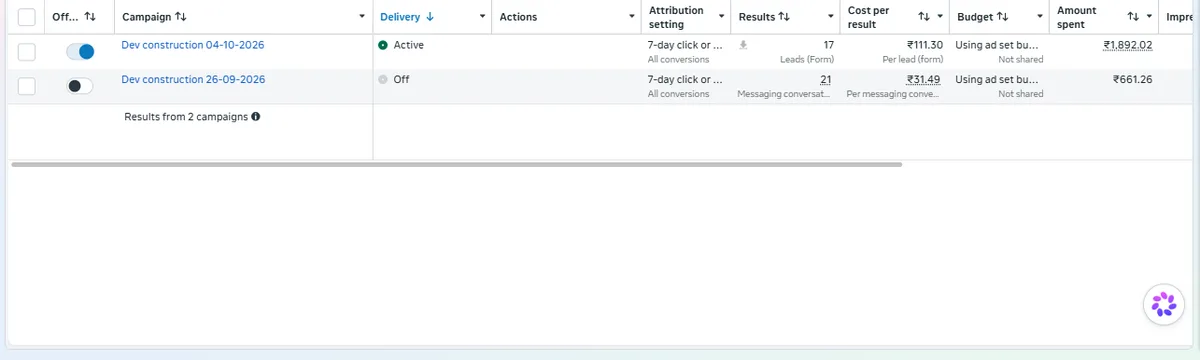Select all campaigns with header checkbox

click(27, 17)
